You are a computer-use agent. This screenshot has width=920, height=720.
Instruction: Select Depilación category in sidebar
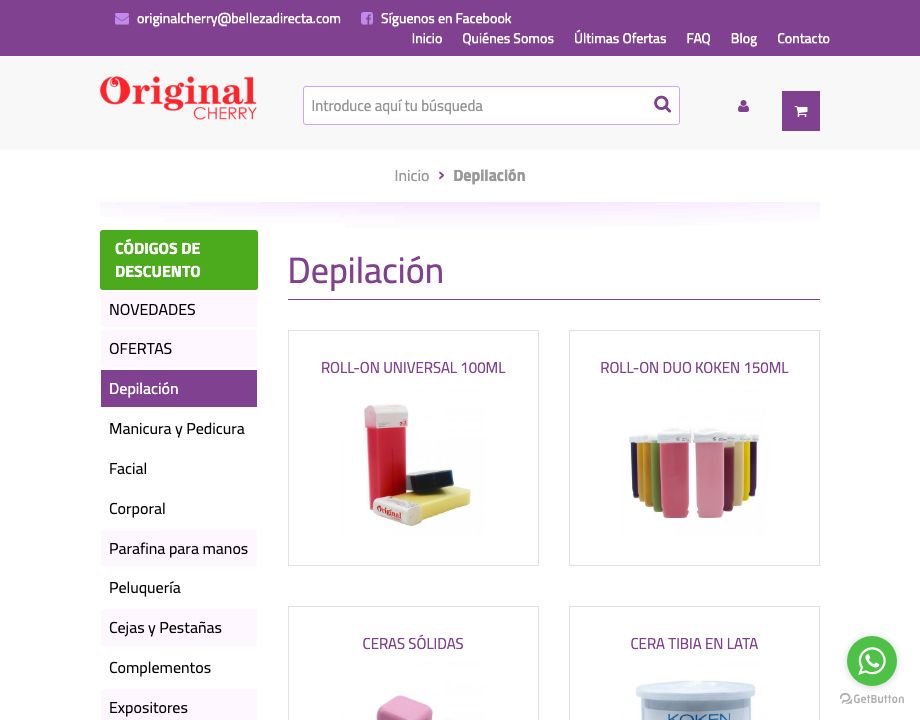pyautogui.click(x=179, y=388)
